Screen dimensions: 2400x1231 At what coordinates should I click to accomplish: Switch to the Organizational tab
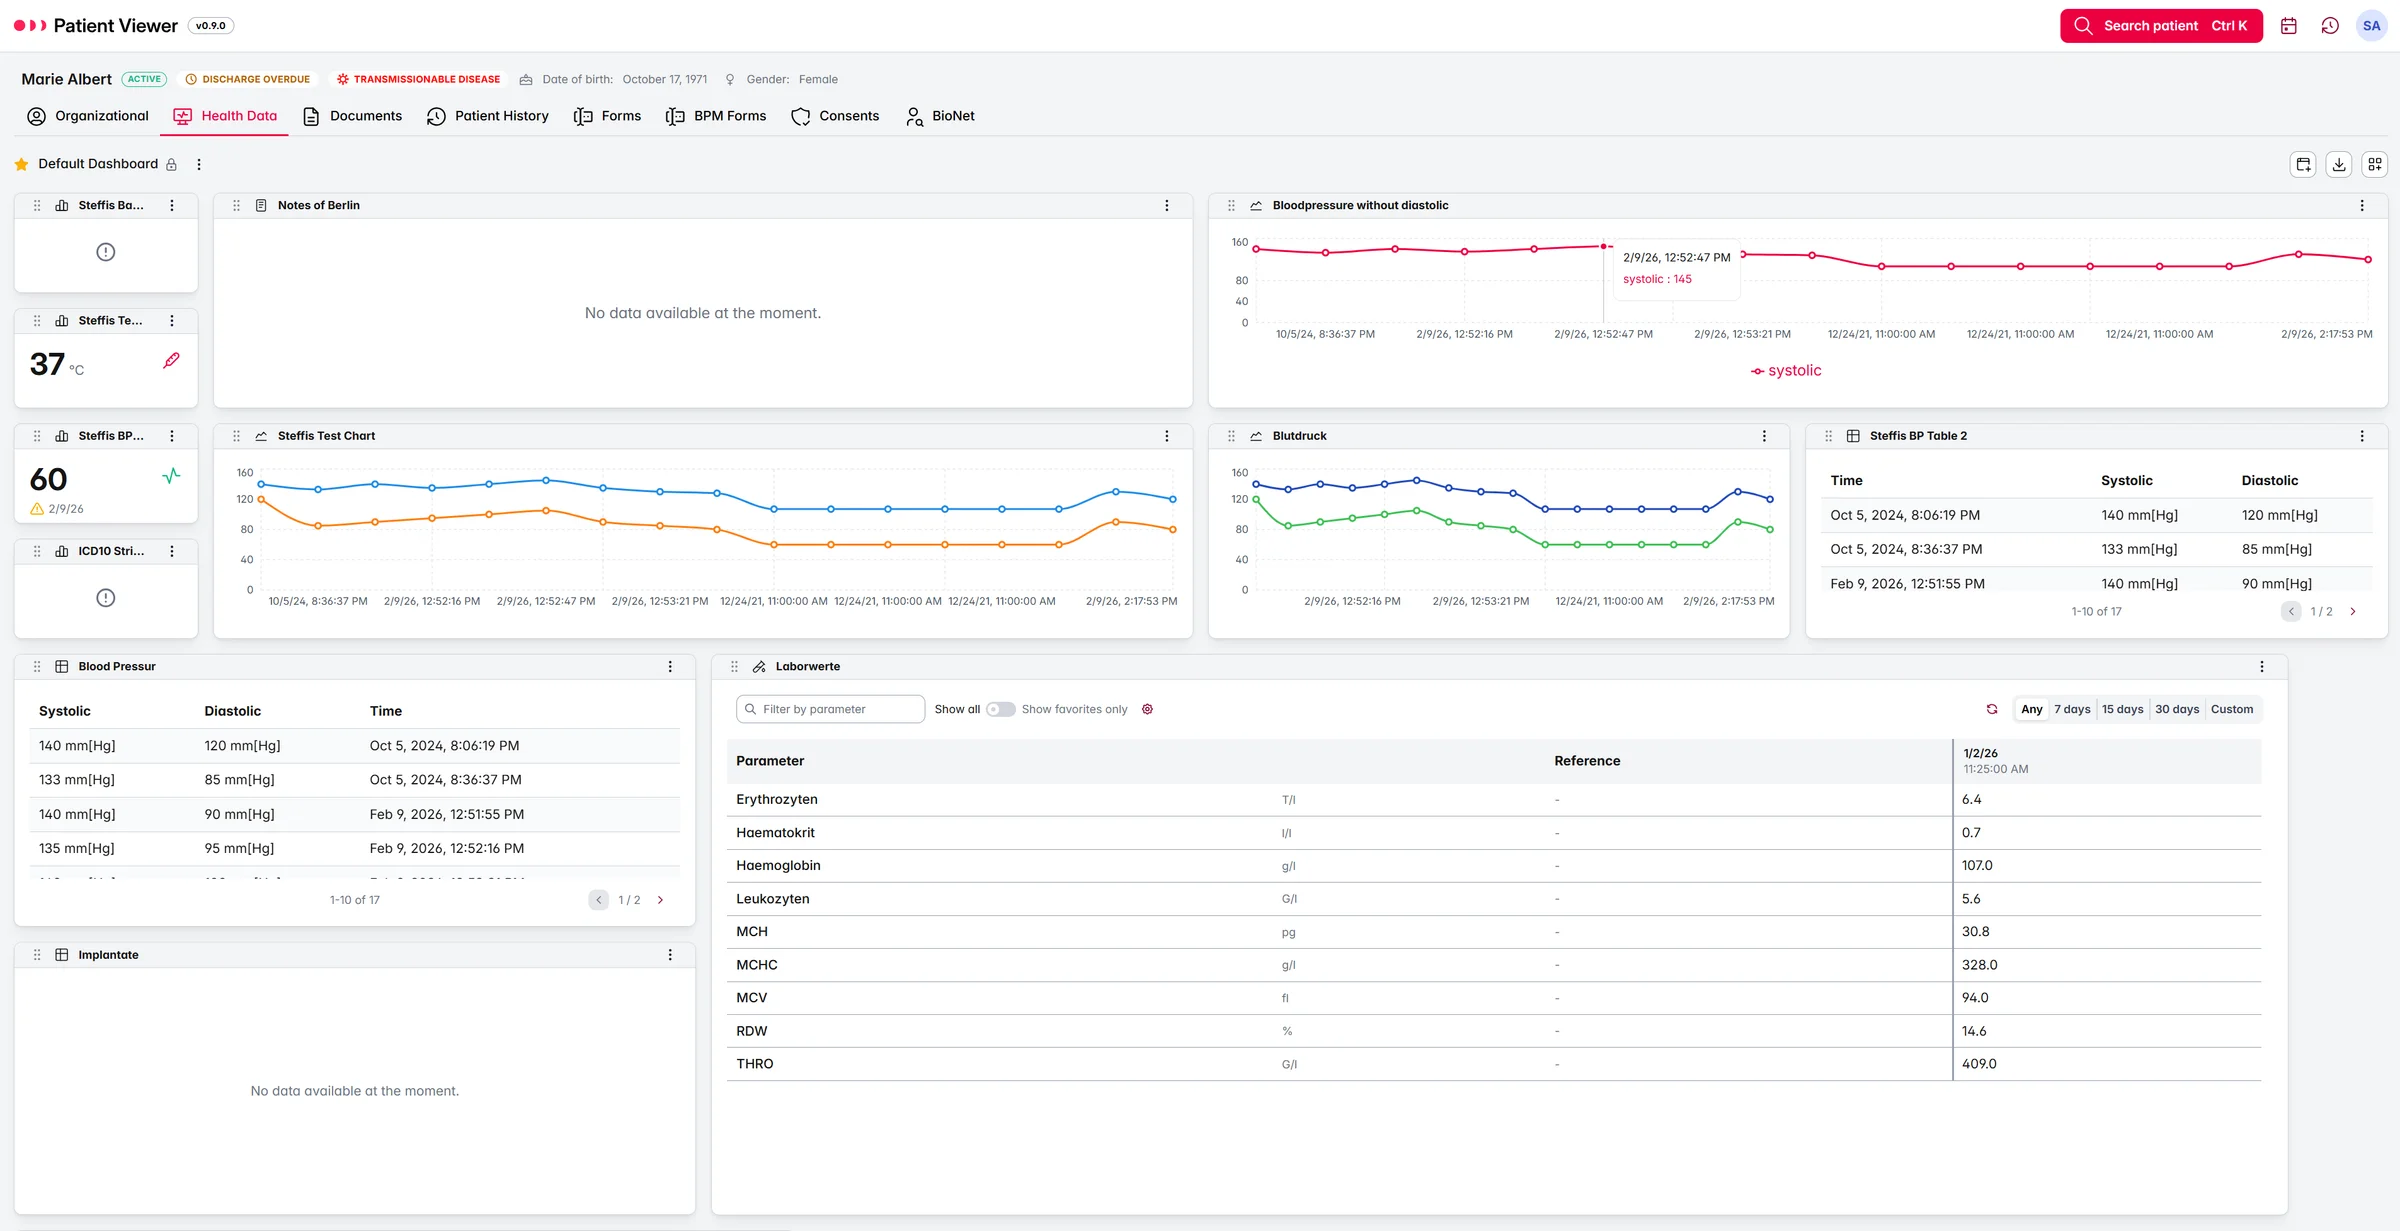tap(87, 116)
